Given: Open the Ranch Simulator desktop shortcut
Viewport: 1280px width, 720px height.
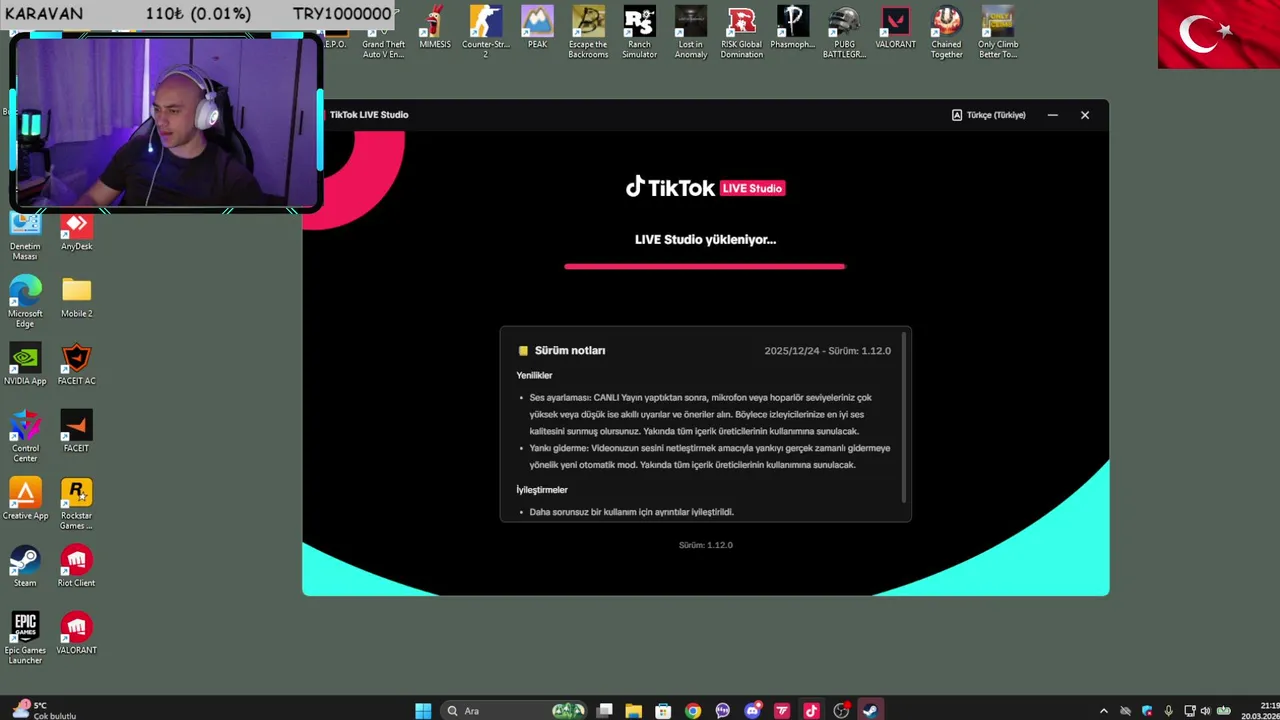Looking at the screenshot, I should 639,32.
